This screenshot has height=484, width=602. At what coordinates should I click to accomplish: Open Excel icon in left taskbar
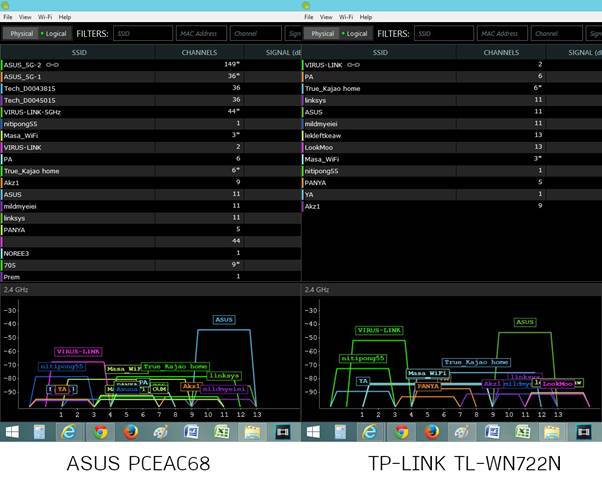click(x=222, y=432)
